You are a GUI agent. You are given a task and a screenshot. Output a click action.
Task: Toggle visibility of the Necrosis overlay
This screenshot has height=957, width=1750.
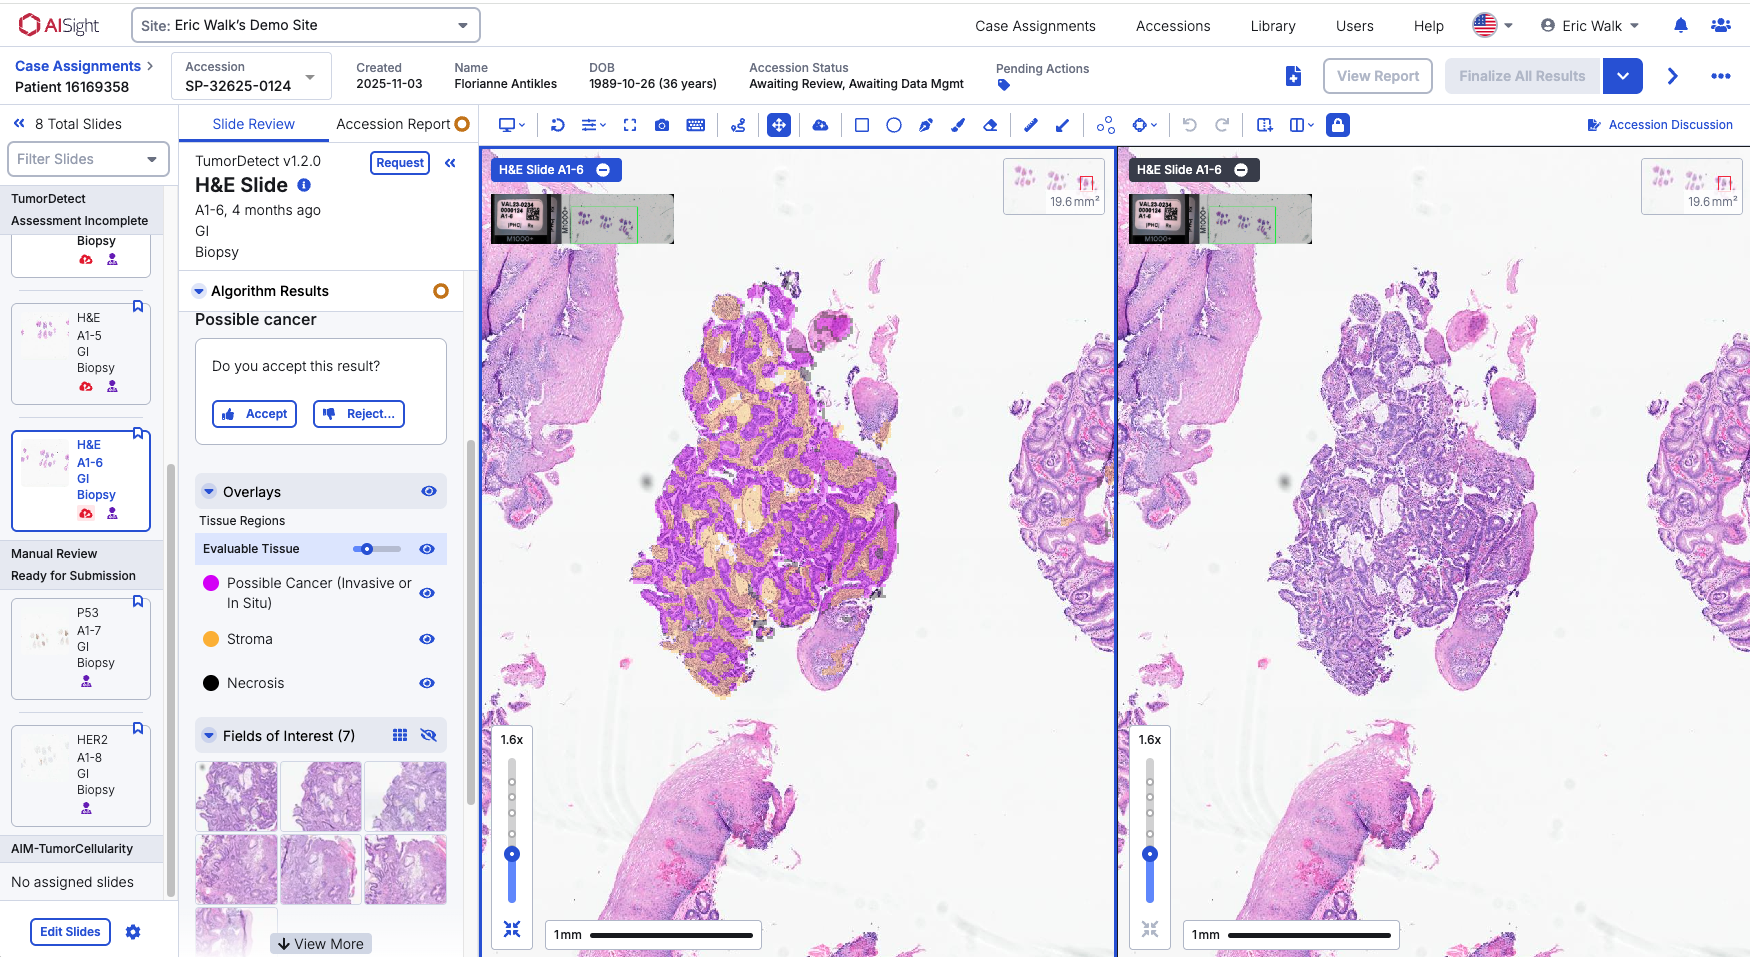click(427, 683)
